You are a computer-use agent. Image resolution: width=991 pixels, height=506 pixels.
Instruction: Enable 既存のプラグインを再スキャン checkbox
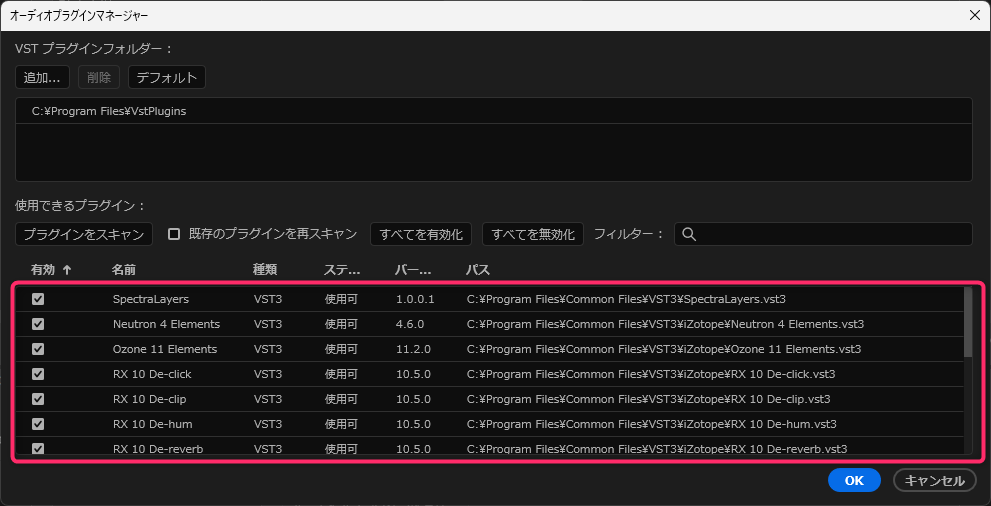pyautogui.click(x=174, y=234)
